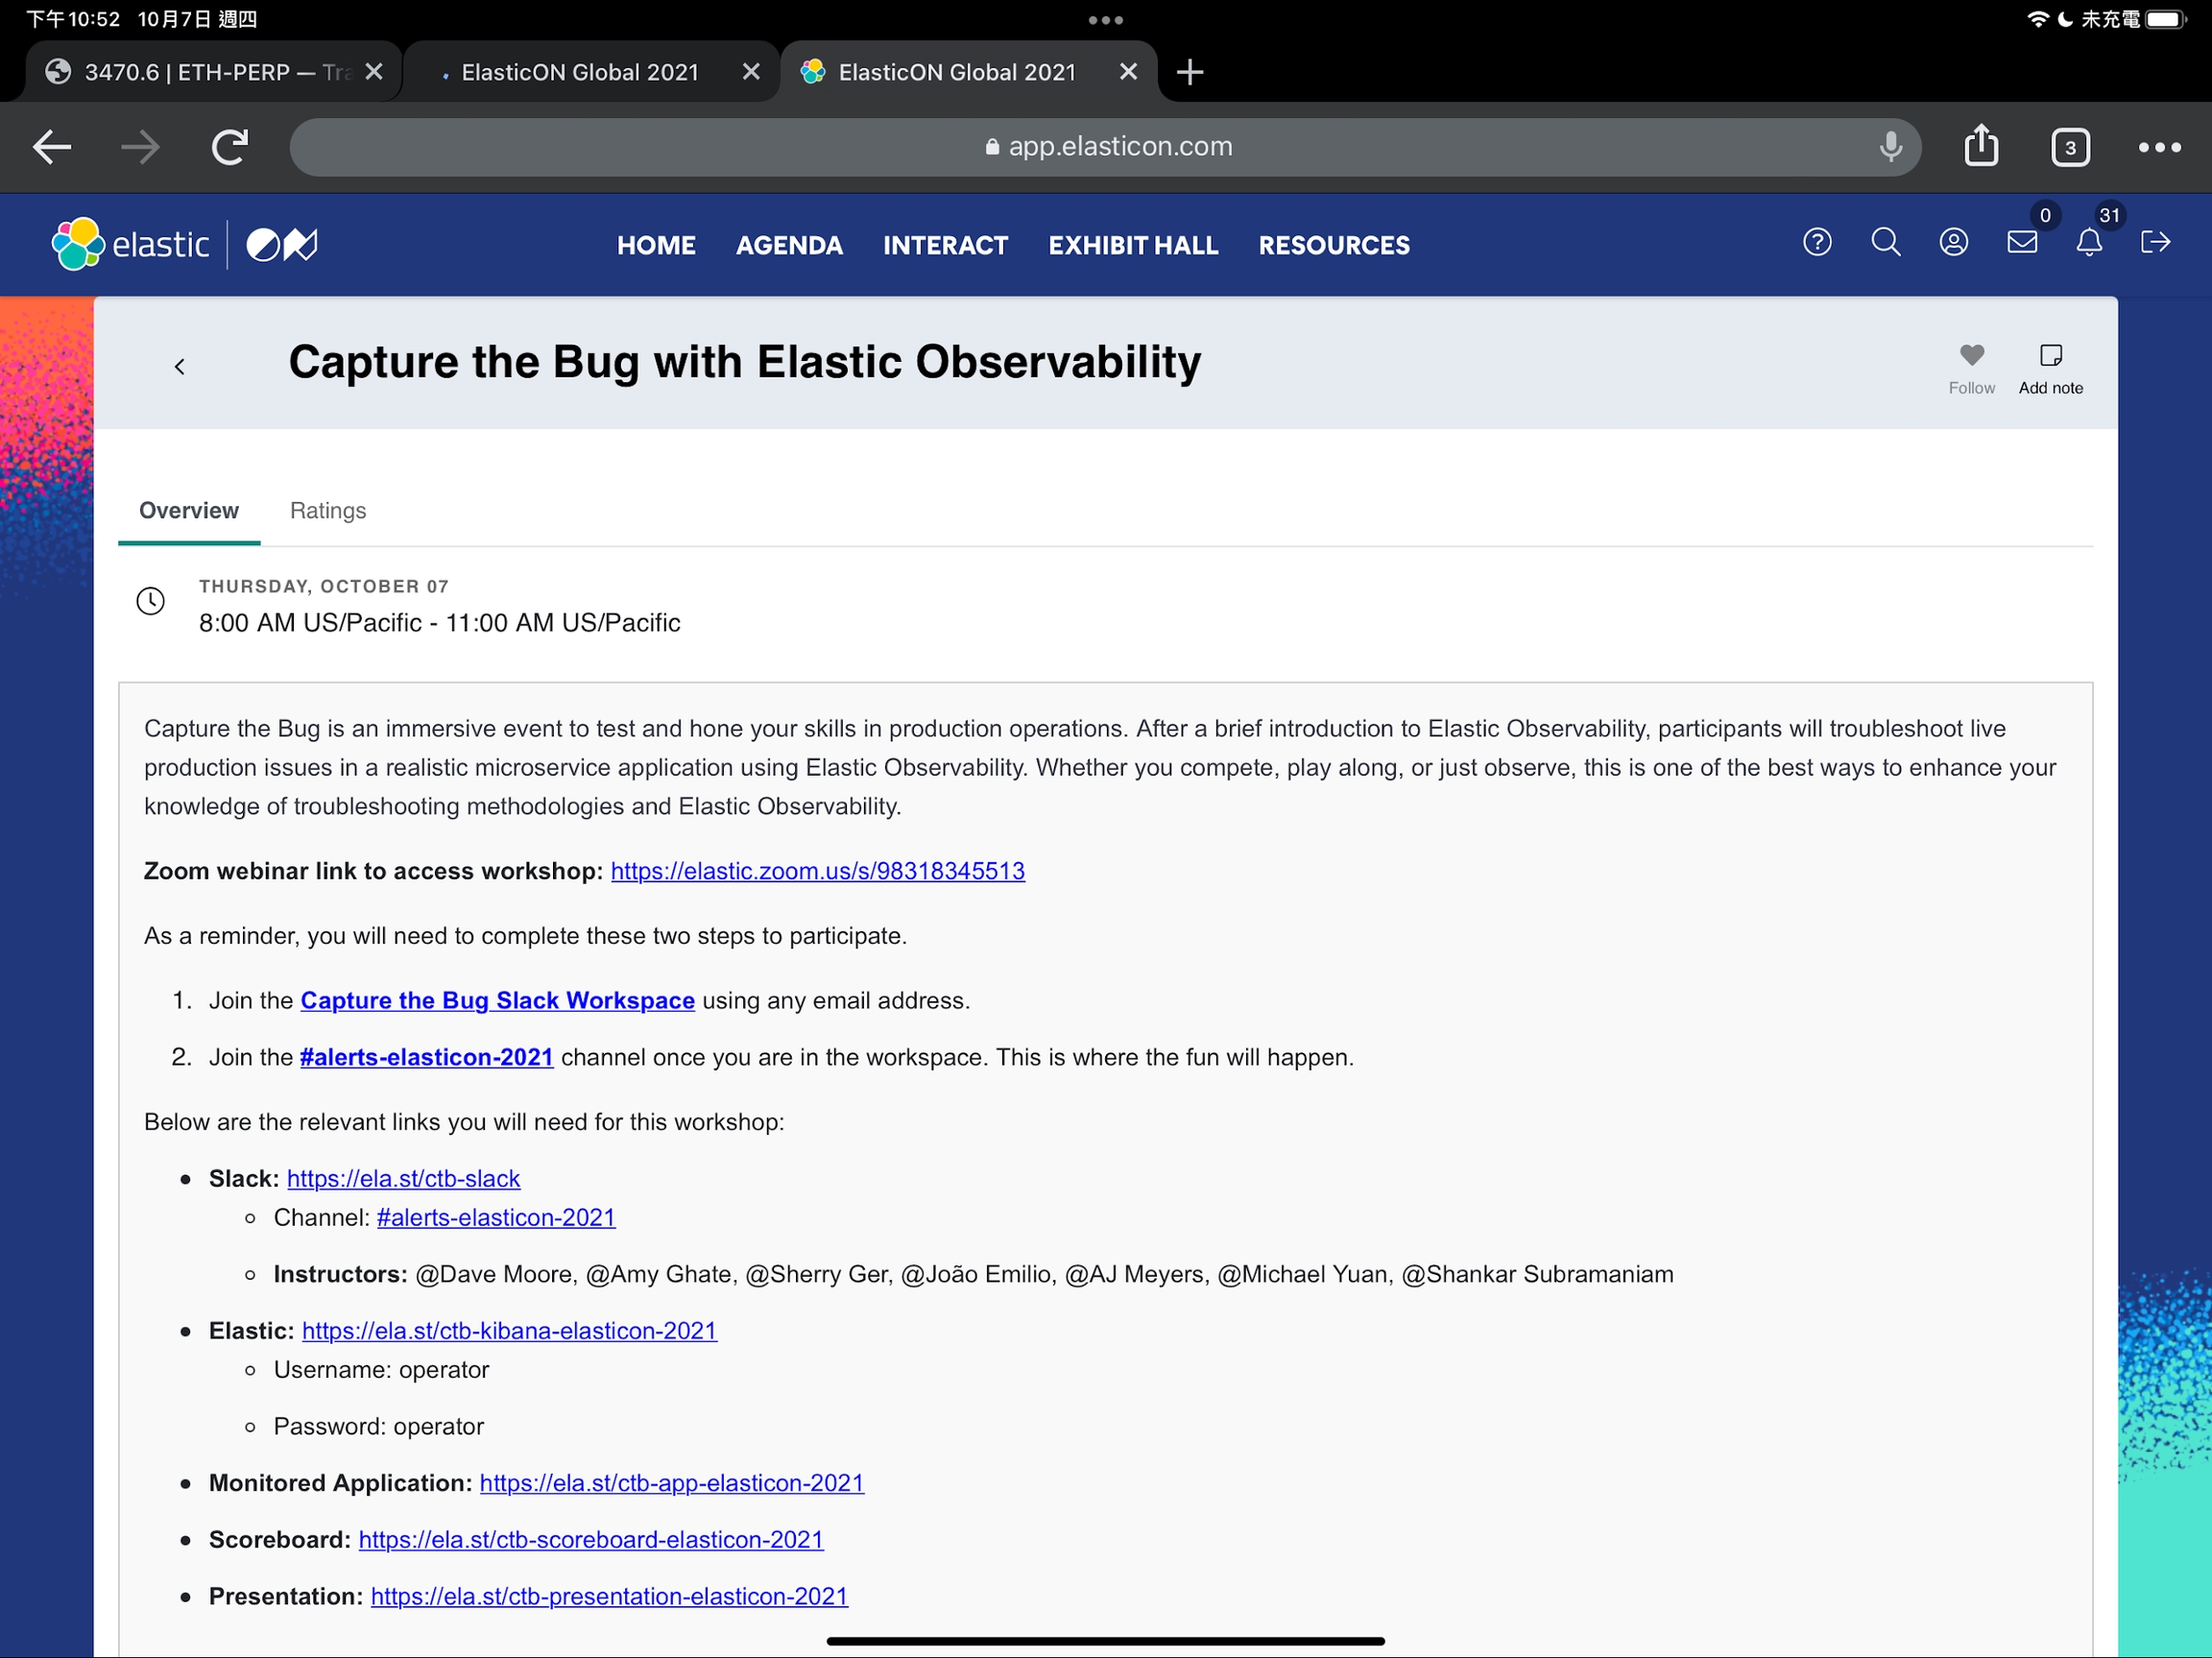
Task: Open the search magnifier icon
Action: click(1885, 242)
